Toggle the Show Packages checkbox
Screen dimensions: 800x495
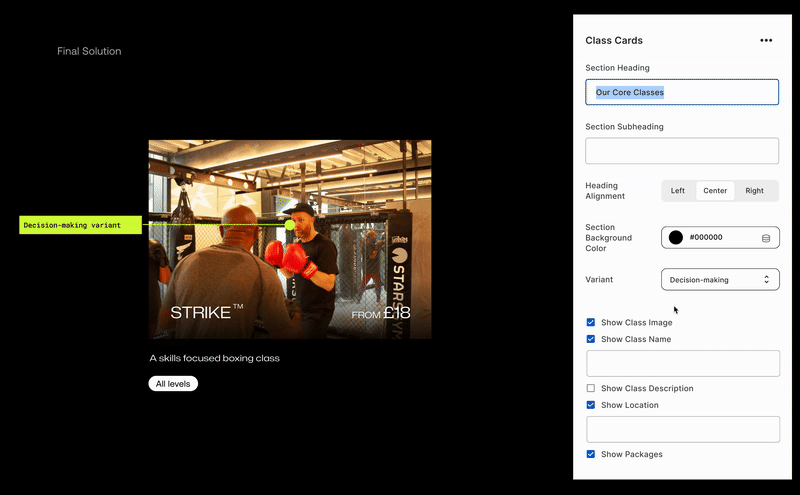click(x=591, y=454)
